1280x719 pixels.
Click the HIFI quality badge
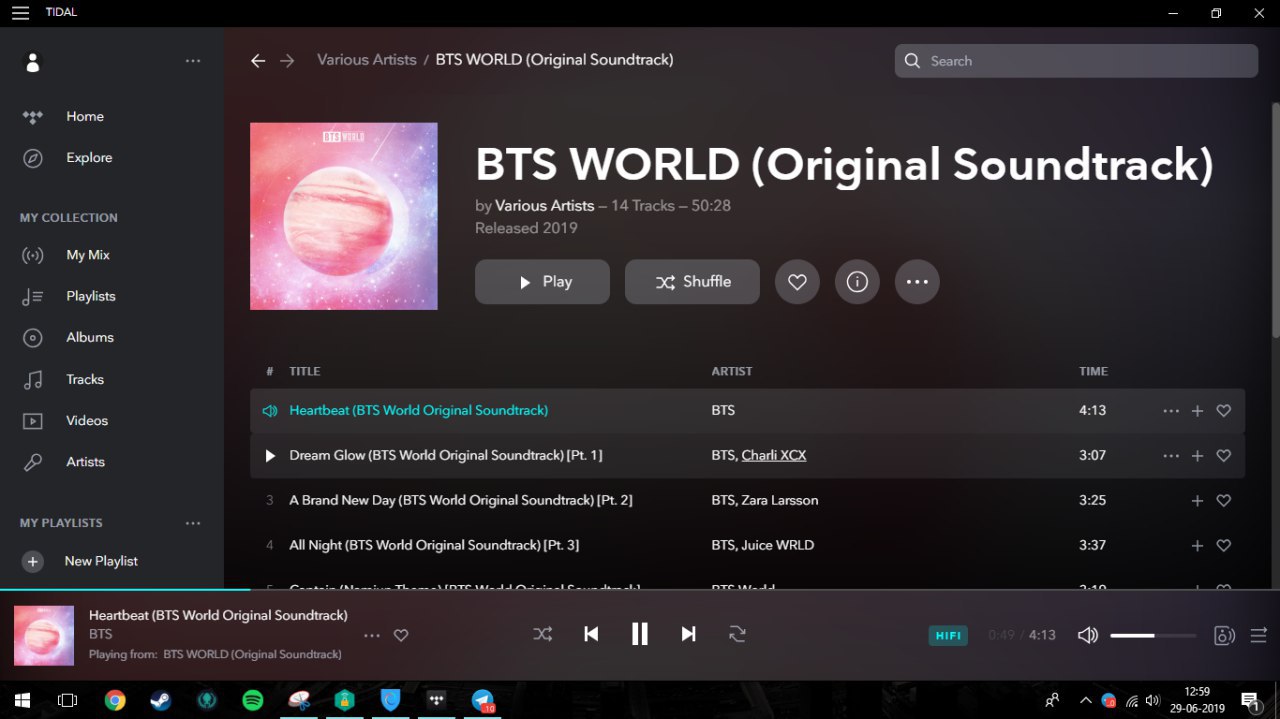(x=948, y=635)
